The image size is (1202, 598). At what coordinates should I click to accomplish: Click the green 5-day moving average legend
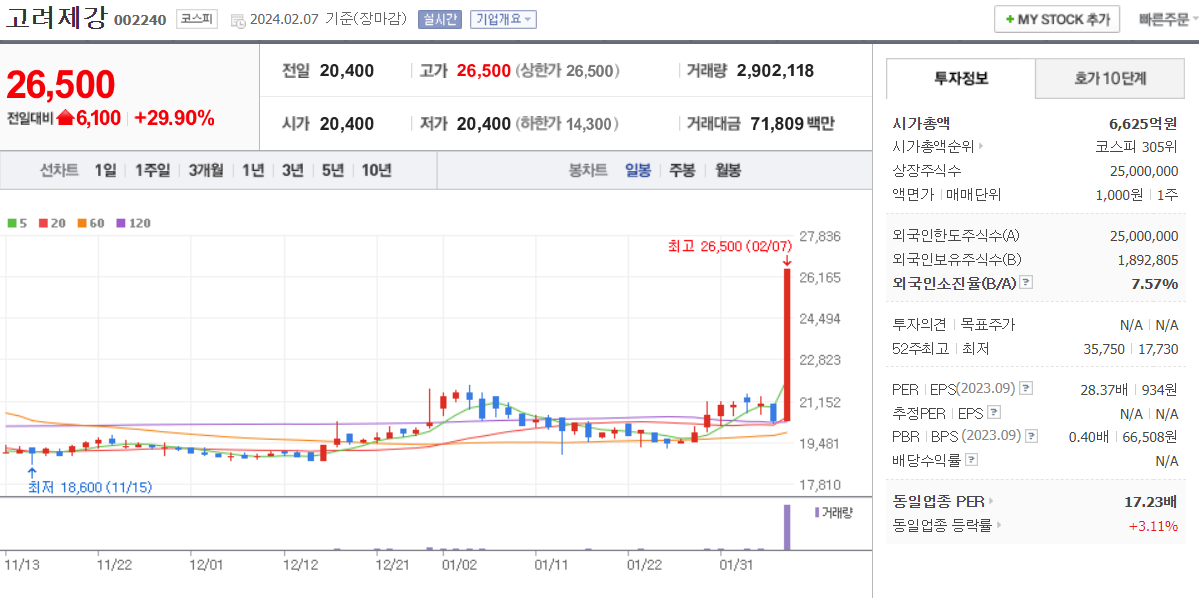17,223
